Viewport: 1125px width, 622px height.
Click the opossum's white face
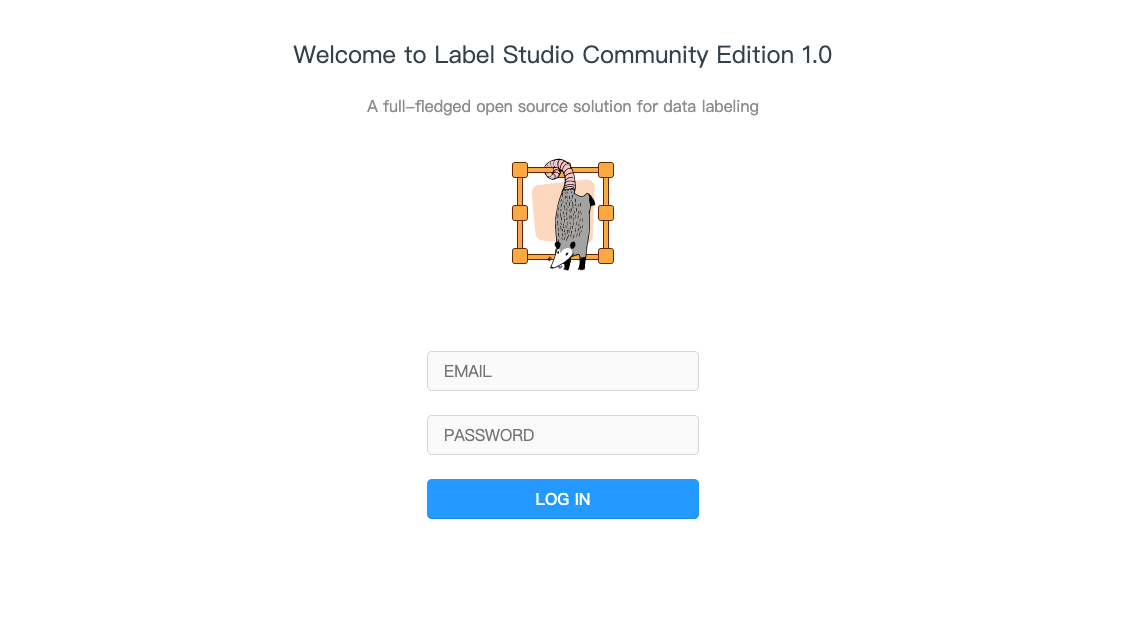[560, 257]
